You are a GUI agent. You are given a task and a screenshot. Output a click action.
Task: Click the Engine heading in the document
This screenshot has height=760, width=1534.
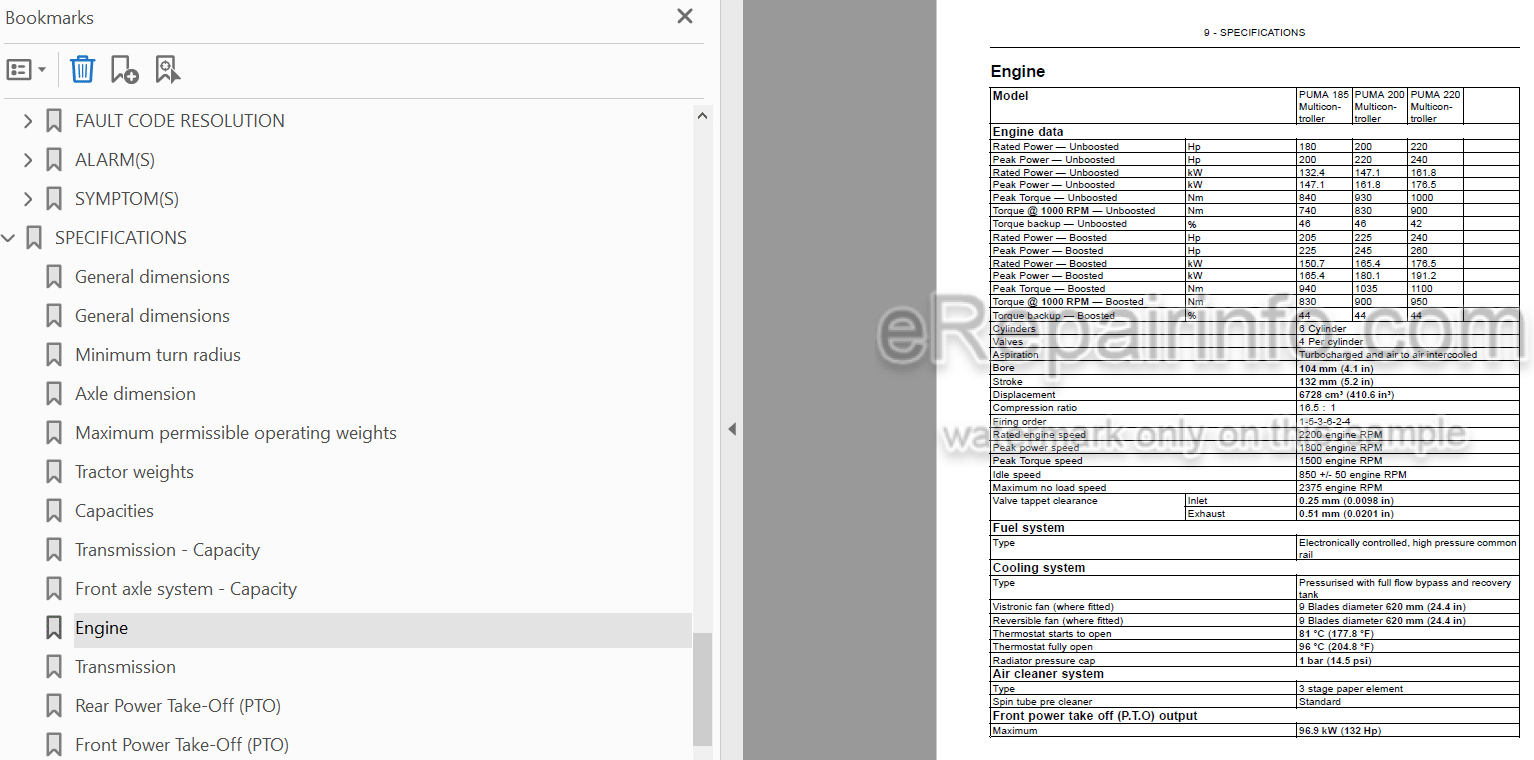click(1018, 71)
